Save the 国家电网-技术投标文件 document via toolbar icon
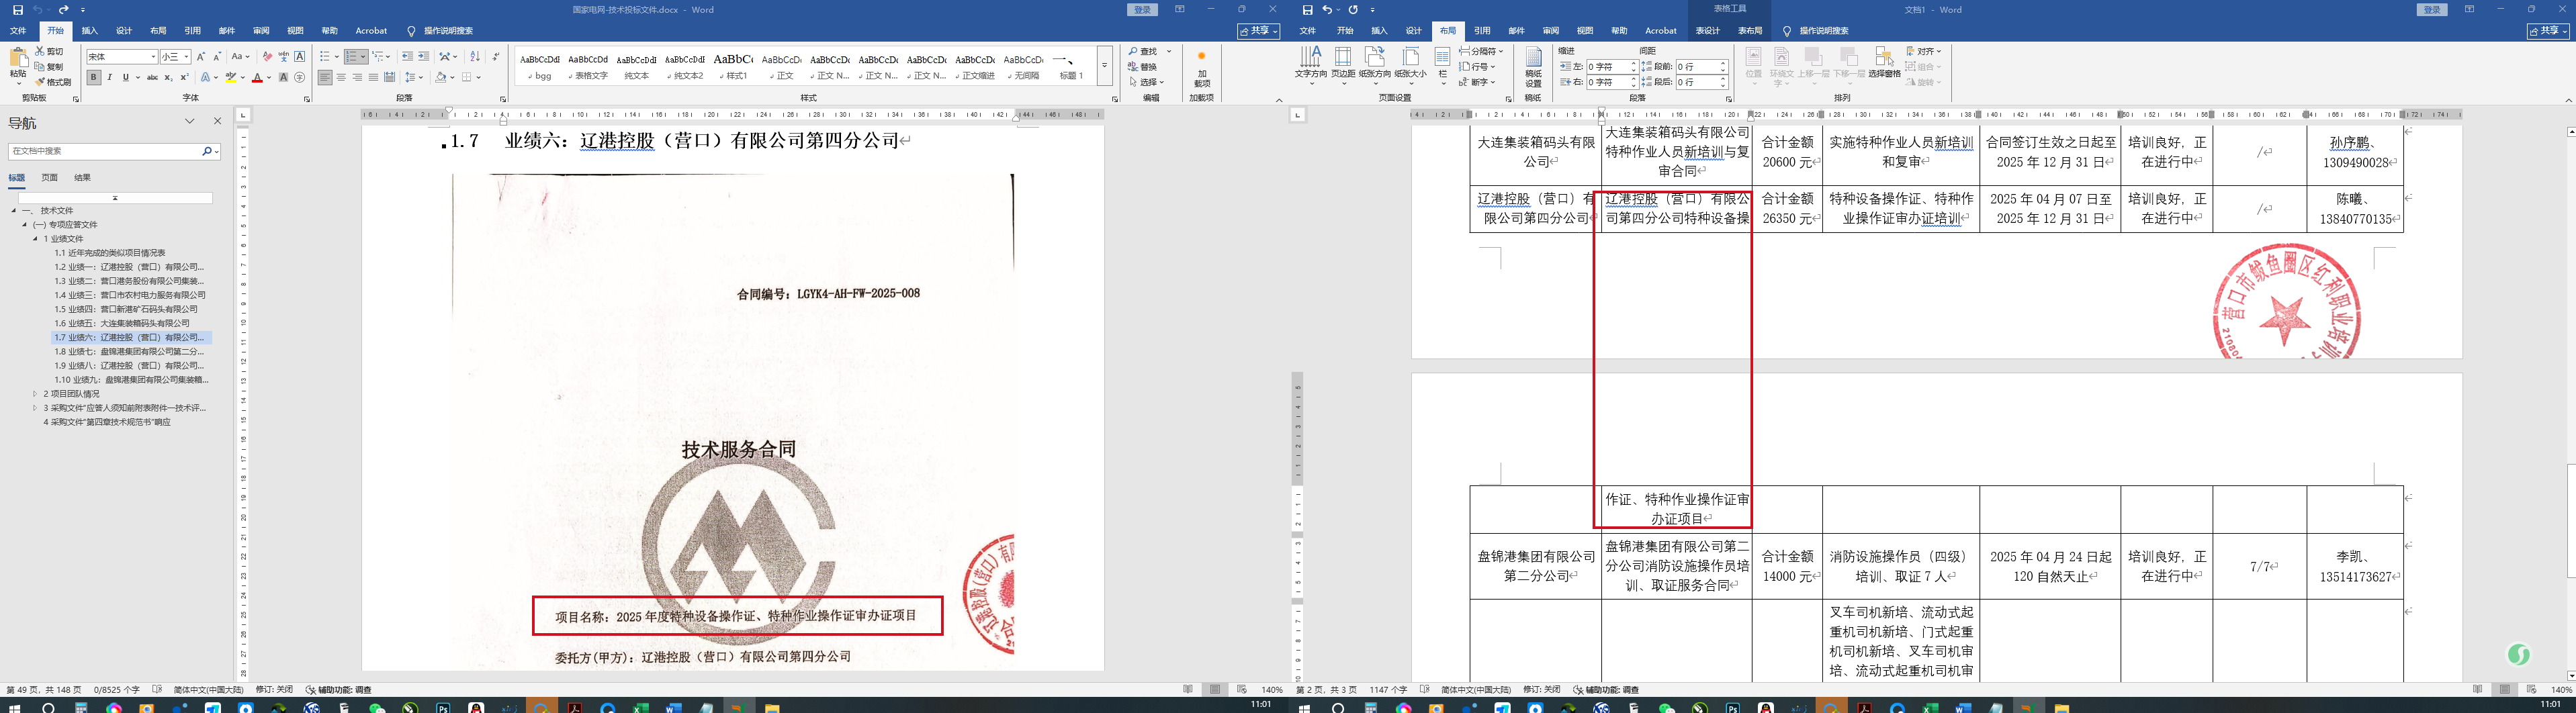Image resolution: width=2576 pixels, height=713 pixels. (18, 10)
